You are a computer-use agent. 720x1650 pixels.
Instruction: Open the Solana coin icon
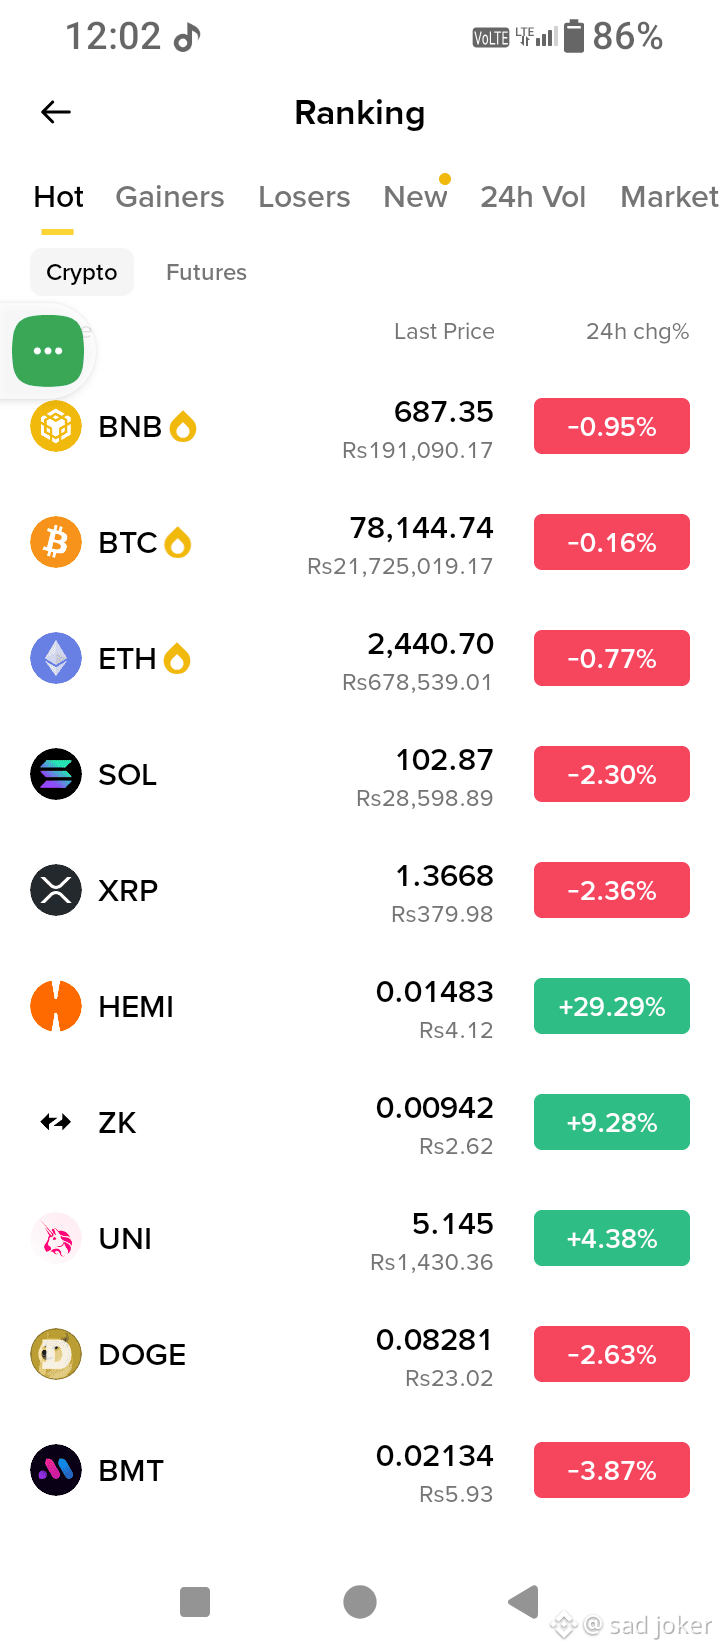click(56, 774)
